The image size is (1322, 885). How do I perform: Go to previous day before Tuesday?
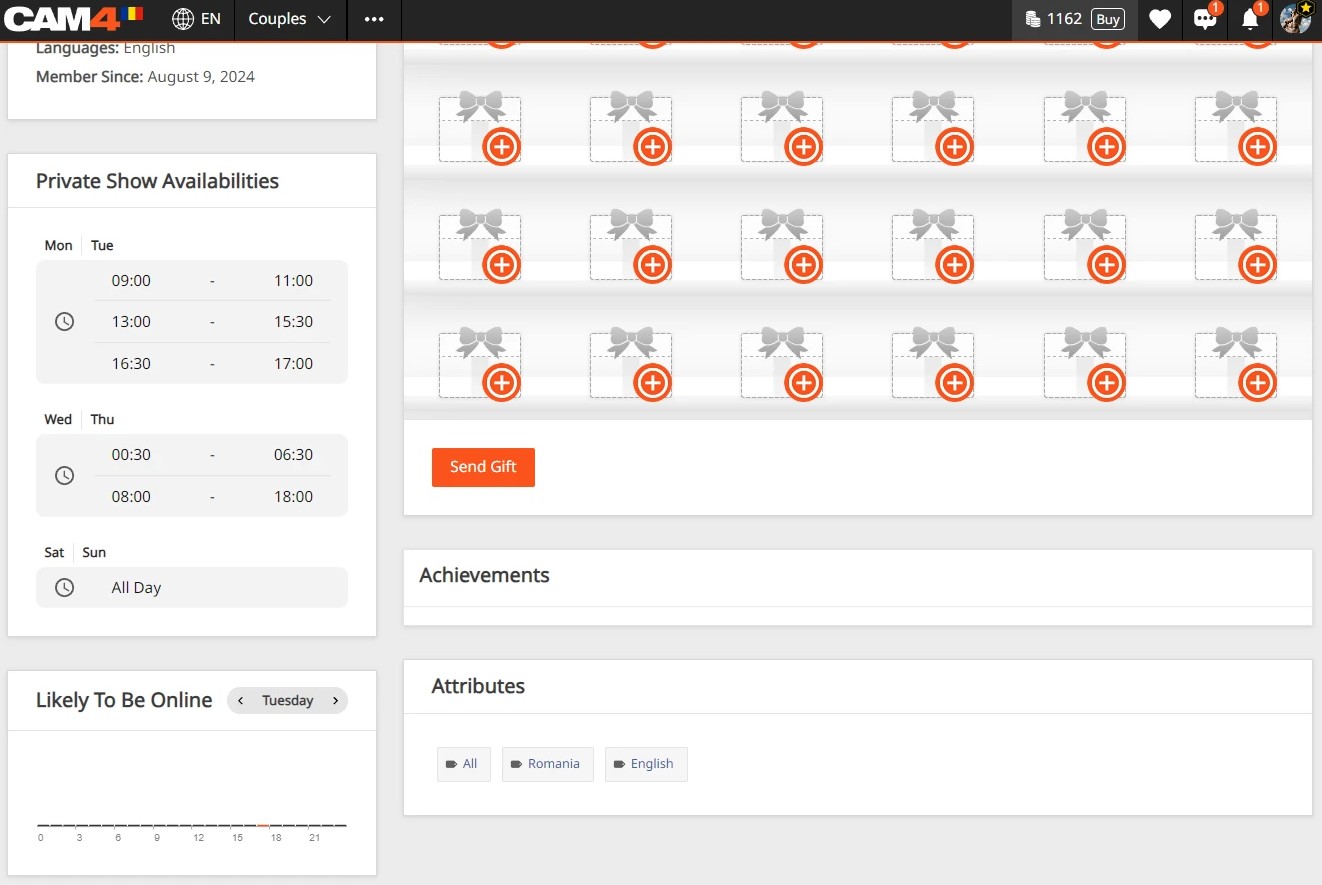(x=241, y=700)
